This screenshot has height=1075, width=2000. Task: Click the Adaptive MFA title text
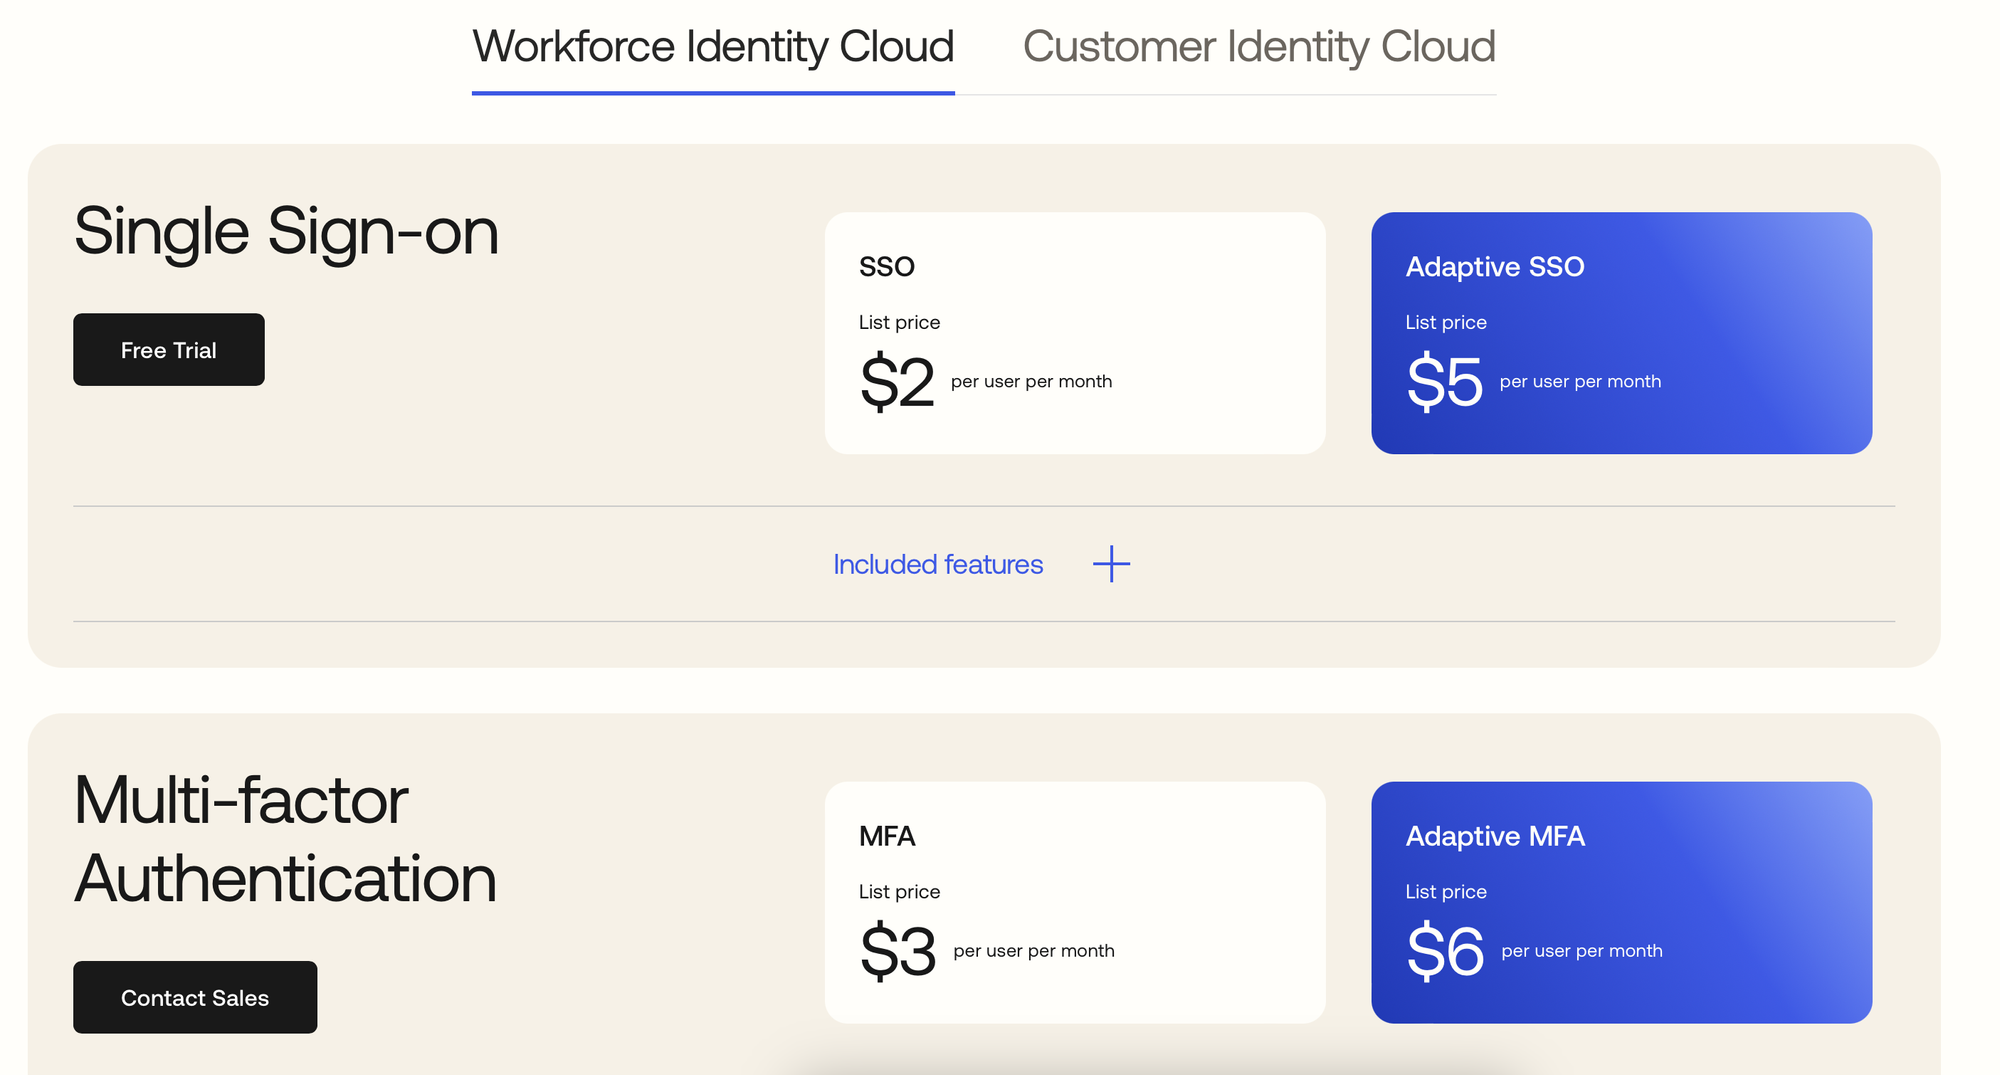[x=1495, y=836]
